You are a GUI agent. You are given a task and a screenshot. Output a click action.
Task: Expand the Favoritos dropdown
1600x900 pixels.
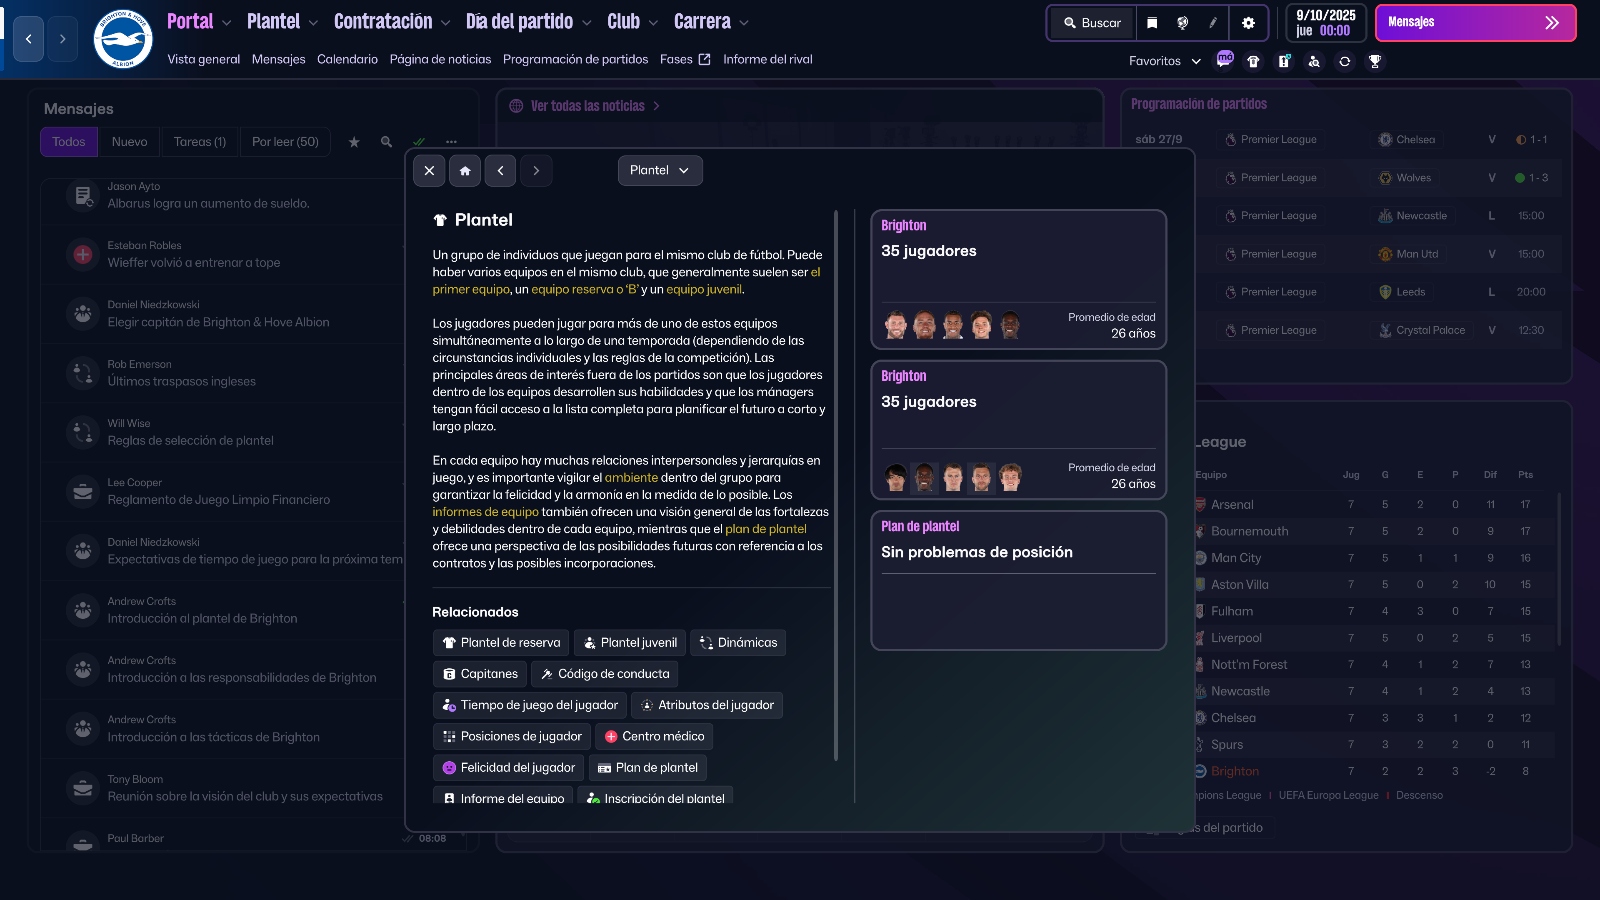coord(1163,61)
